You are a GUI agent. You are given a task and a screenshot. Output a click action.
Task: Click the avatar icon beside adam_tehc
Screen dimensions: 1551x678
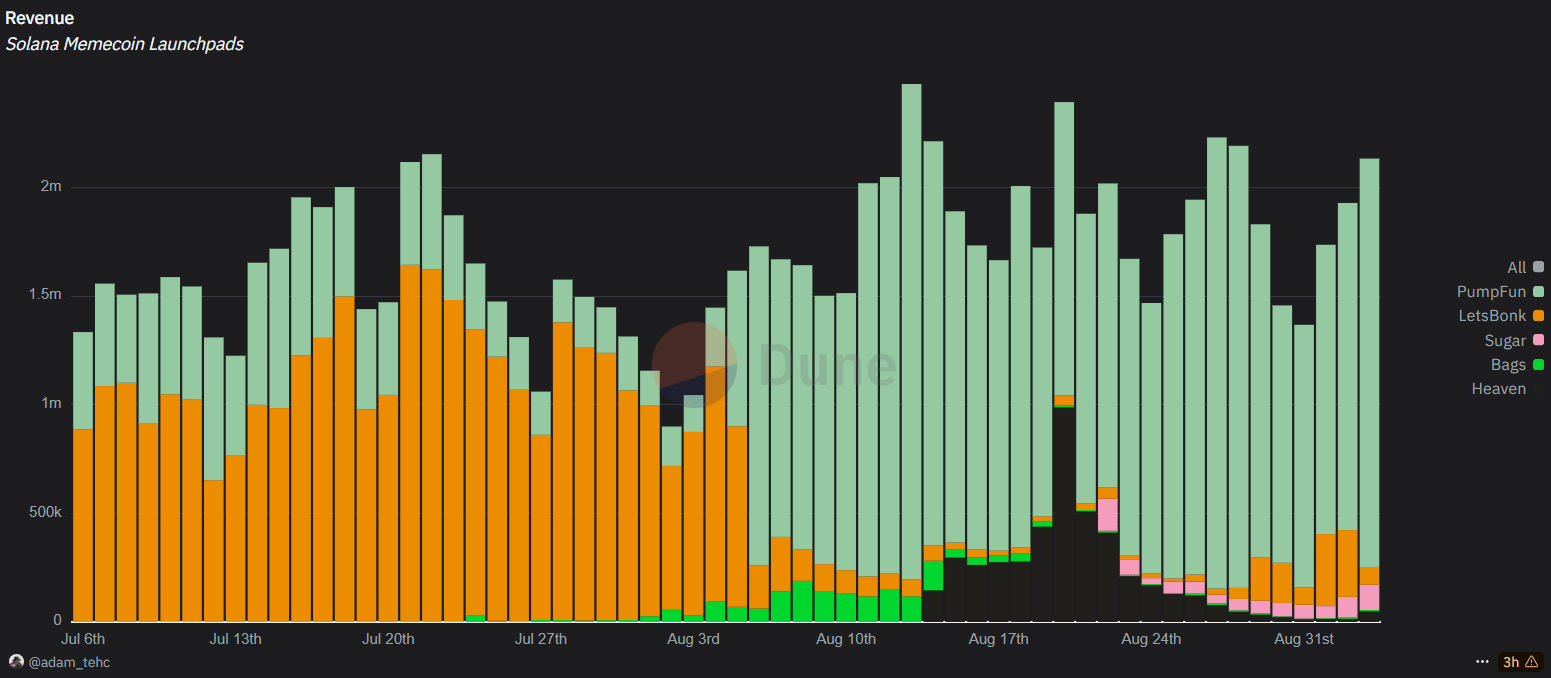pos(16,662)
